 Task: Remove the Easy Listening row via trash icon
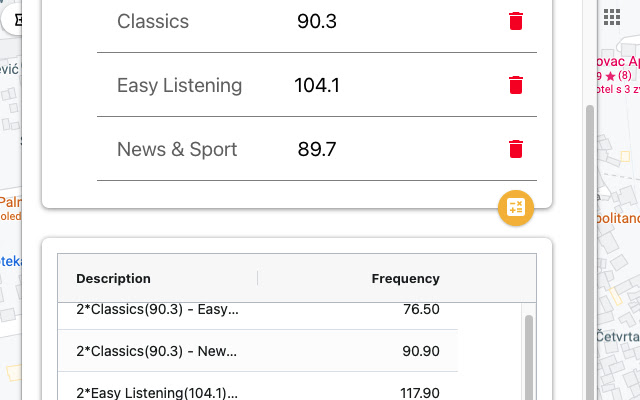(x=516, y=85)
